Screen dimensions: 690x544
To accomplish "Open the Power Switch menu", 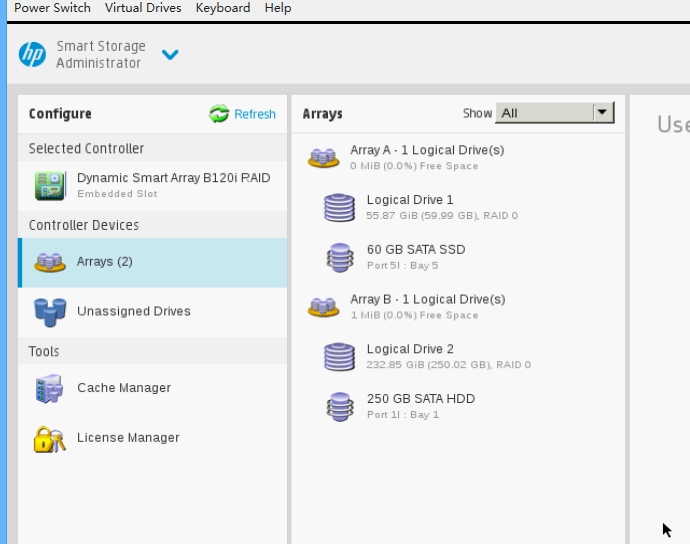I will tap(52, 8).
